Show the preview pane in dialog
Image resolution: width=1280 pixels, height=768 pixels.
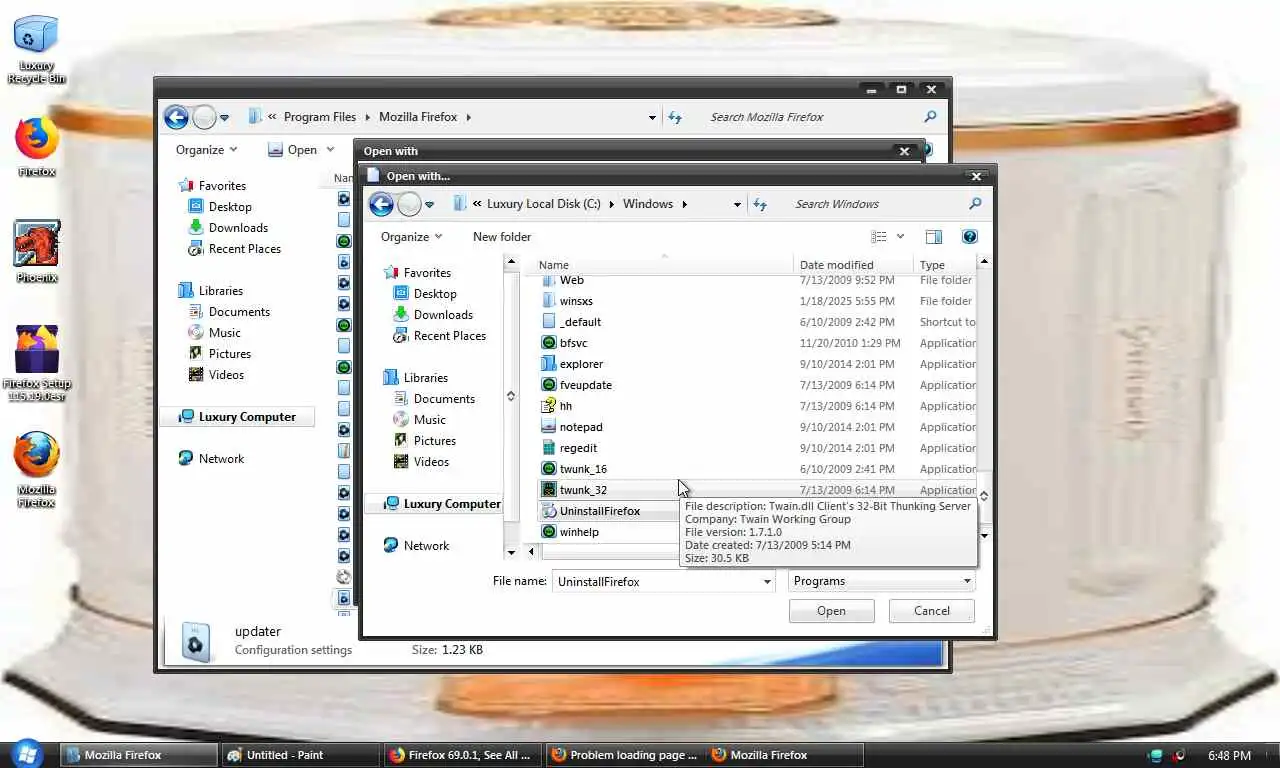click(x=933, y=237)
